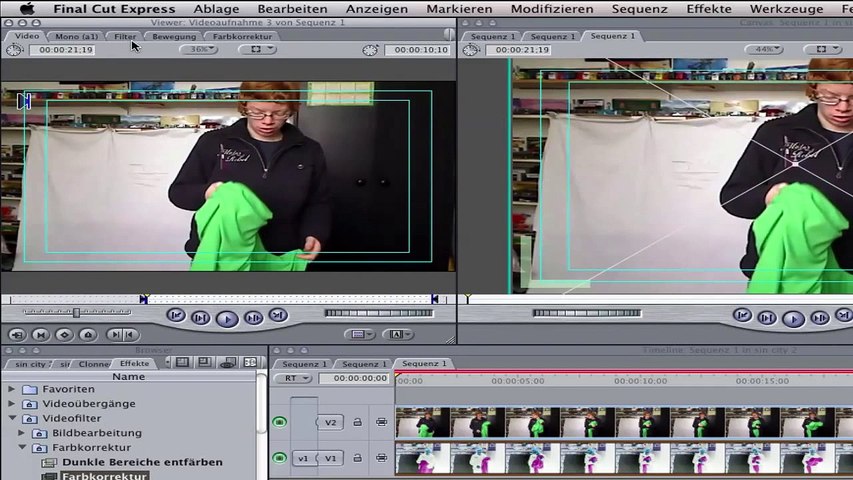The width and height of the screenshot is (853, 480).
Task: Click the mark clip button in Viewer
Action: click(41, 335)
